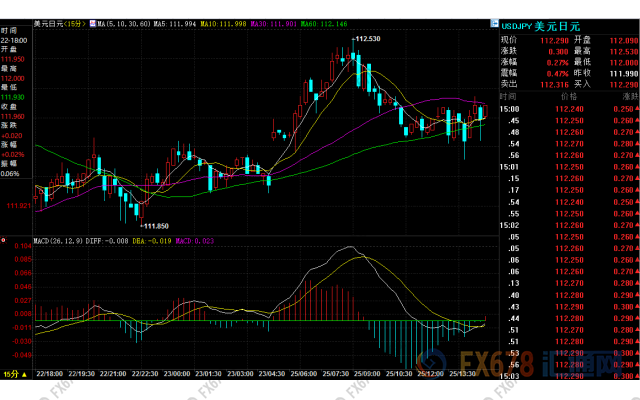This screenshot has width=640, height=400.
Task: Click the 美元日元<15分> chart title
Action: click(60, 24)
